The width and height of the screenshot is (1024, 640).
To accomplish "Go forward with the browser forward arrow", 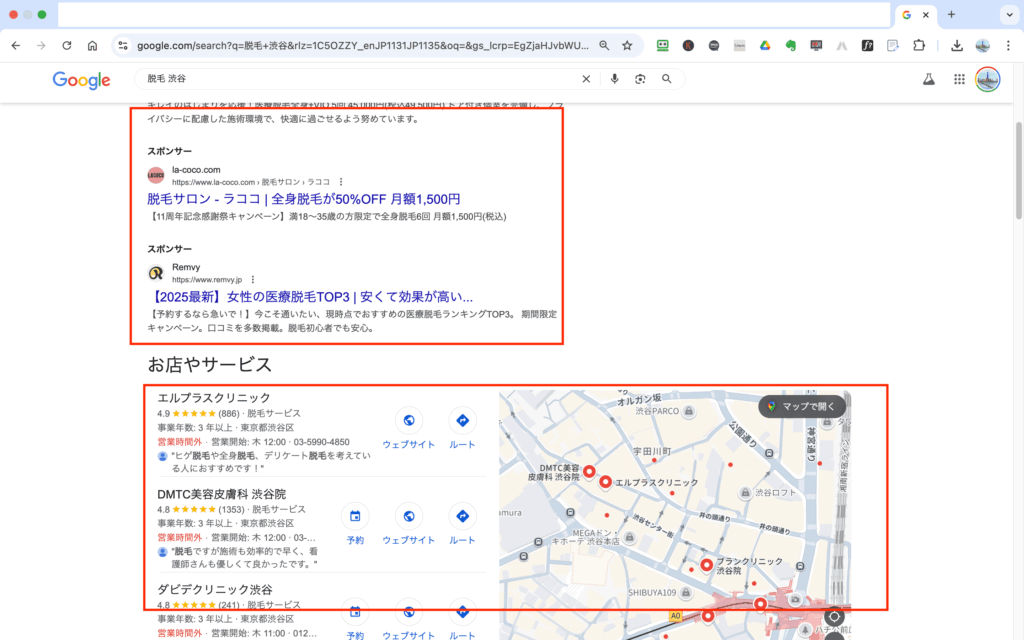I will point(41,46).
